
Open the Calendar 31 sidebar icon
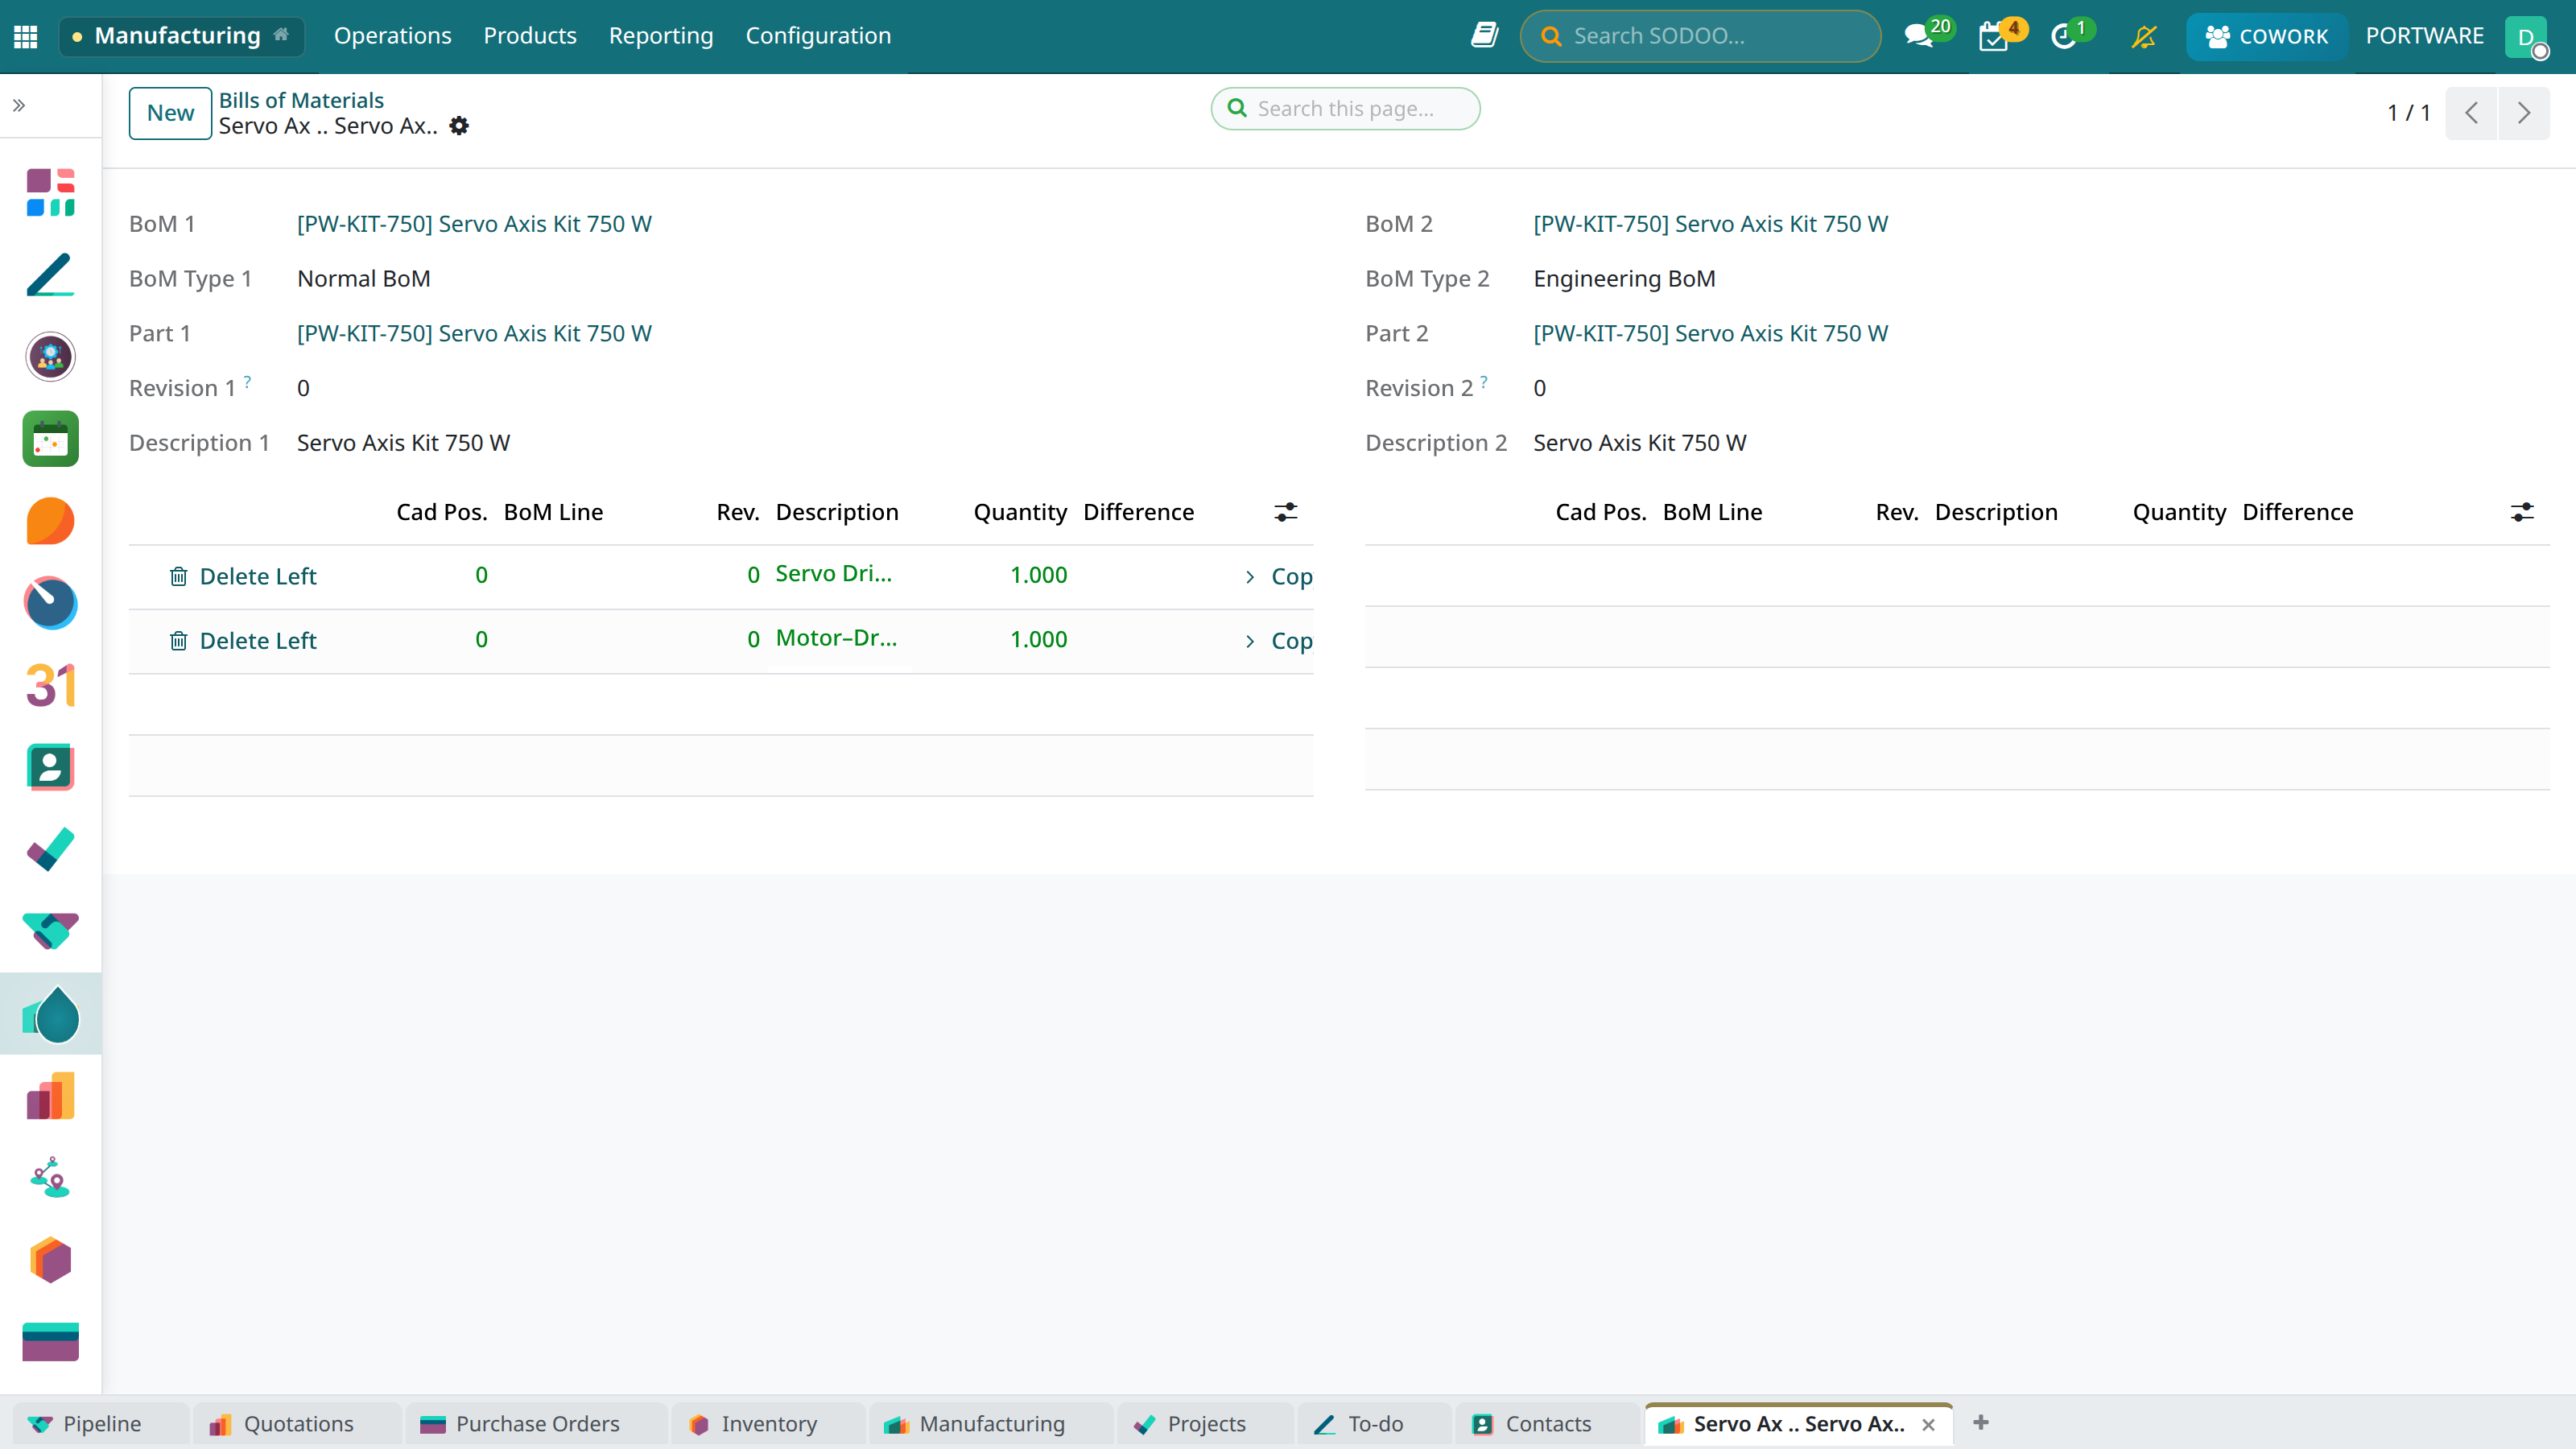(50, 685)
